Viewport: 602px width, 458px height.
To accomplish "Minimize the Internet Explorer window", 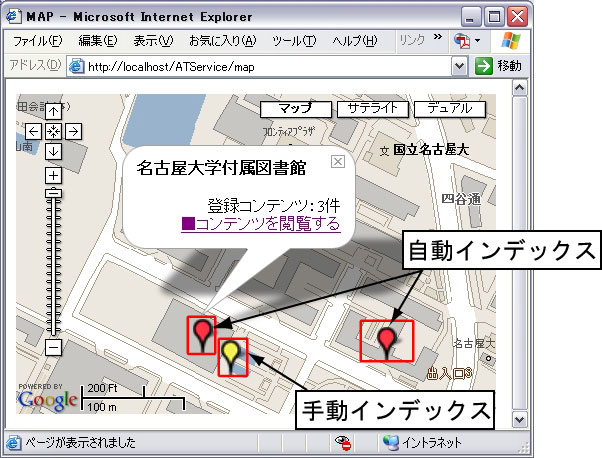I will tap(470, 17).
